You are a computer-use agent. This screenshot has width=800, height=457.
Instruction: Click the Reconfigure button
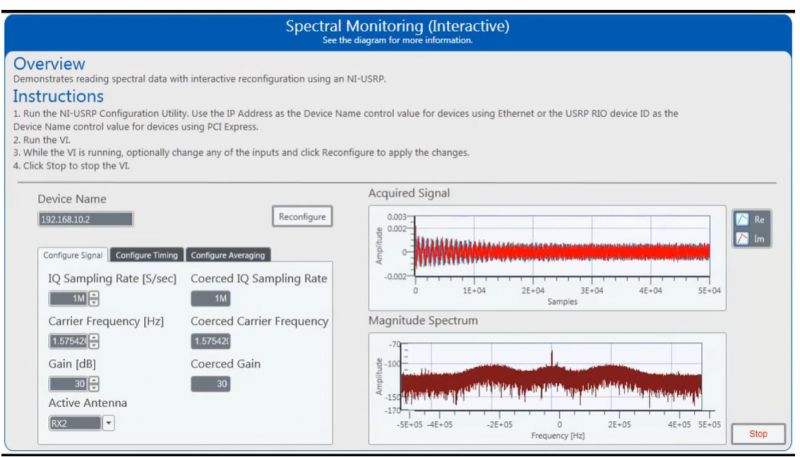(302, 217)
